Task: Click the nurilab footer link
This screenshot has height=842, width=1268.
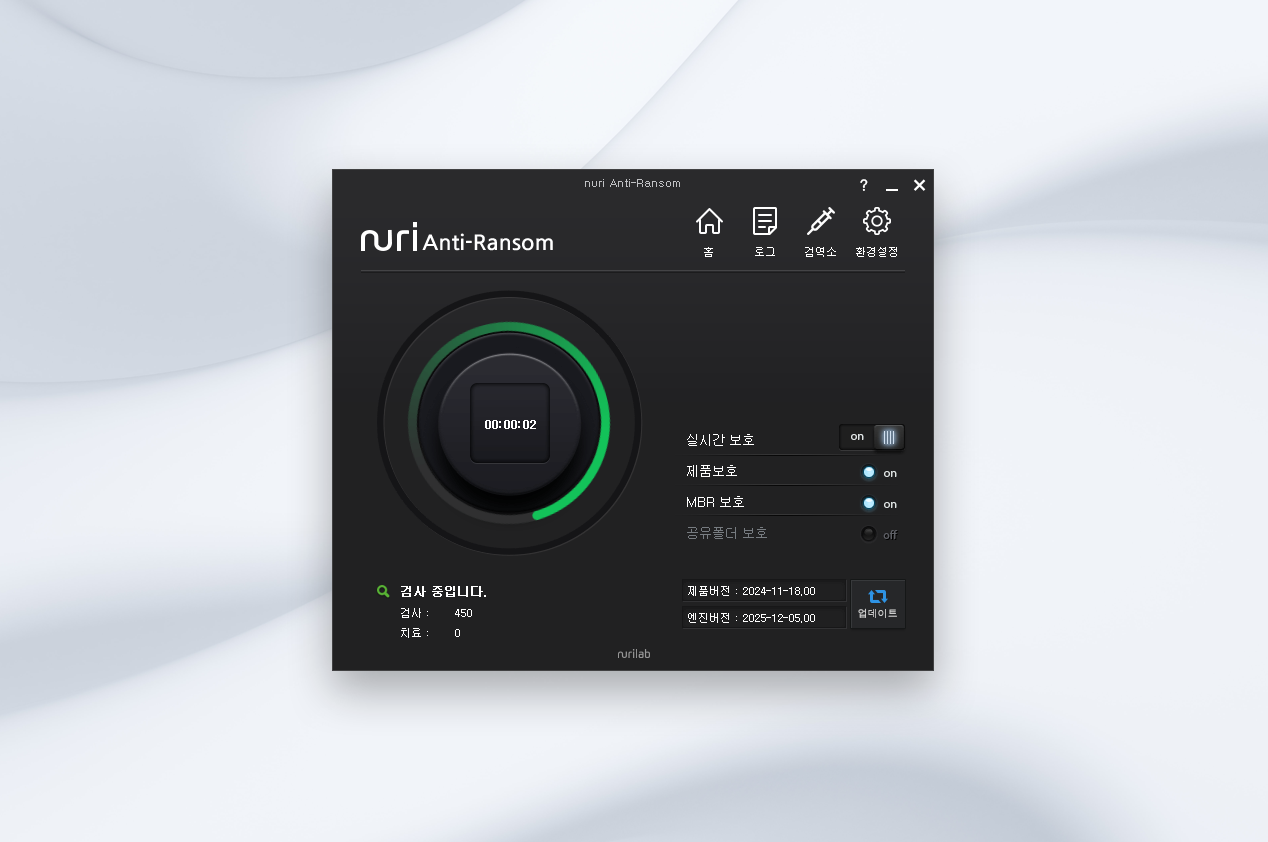Action: pos(633,654)
